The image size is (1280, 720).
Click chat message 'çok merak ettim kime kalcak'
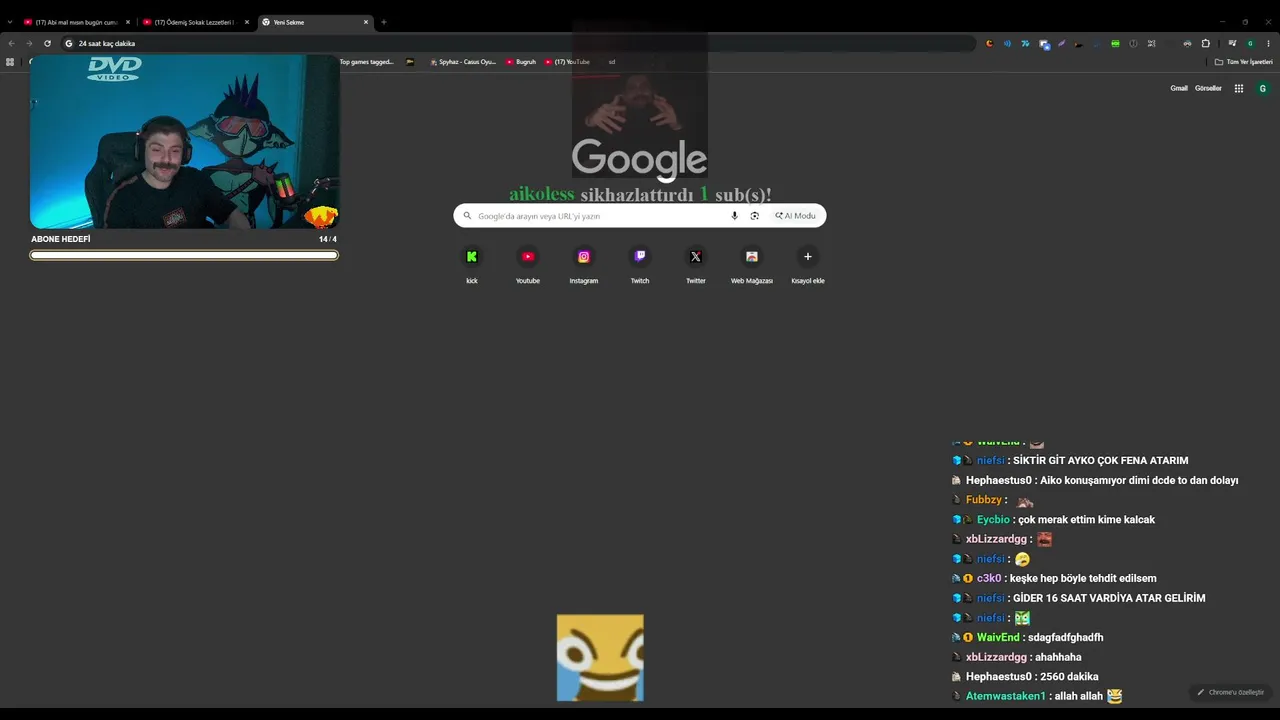click(x=1086, y=520)
